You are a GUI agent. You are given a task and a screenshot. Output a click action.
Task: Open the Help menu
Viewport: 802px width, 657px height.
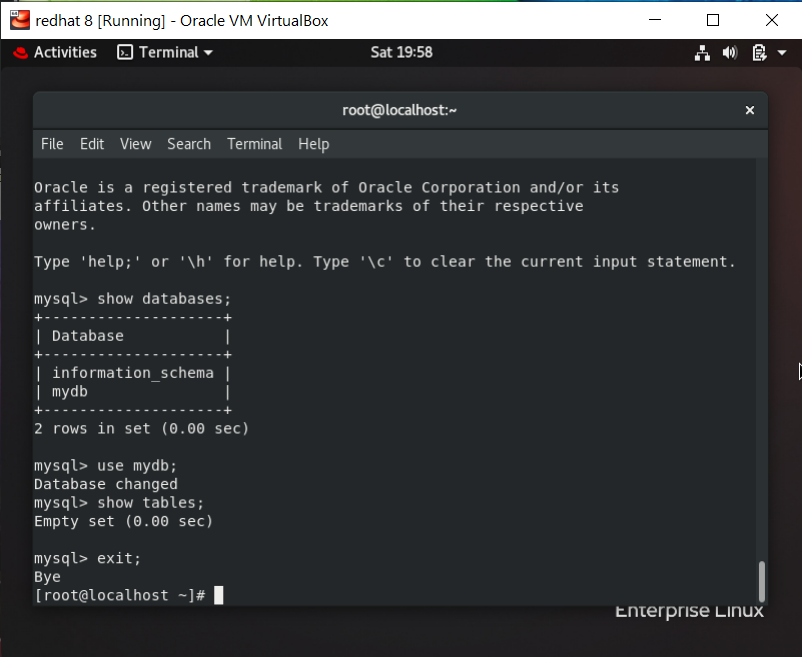tap(314, 145)
